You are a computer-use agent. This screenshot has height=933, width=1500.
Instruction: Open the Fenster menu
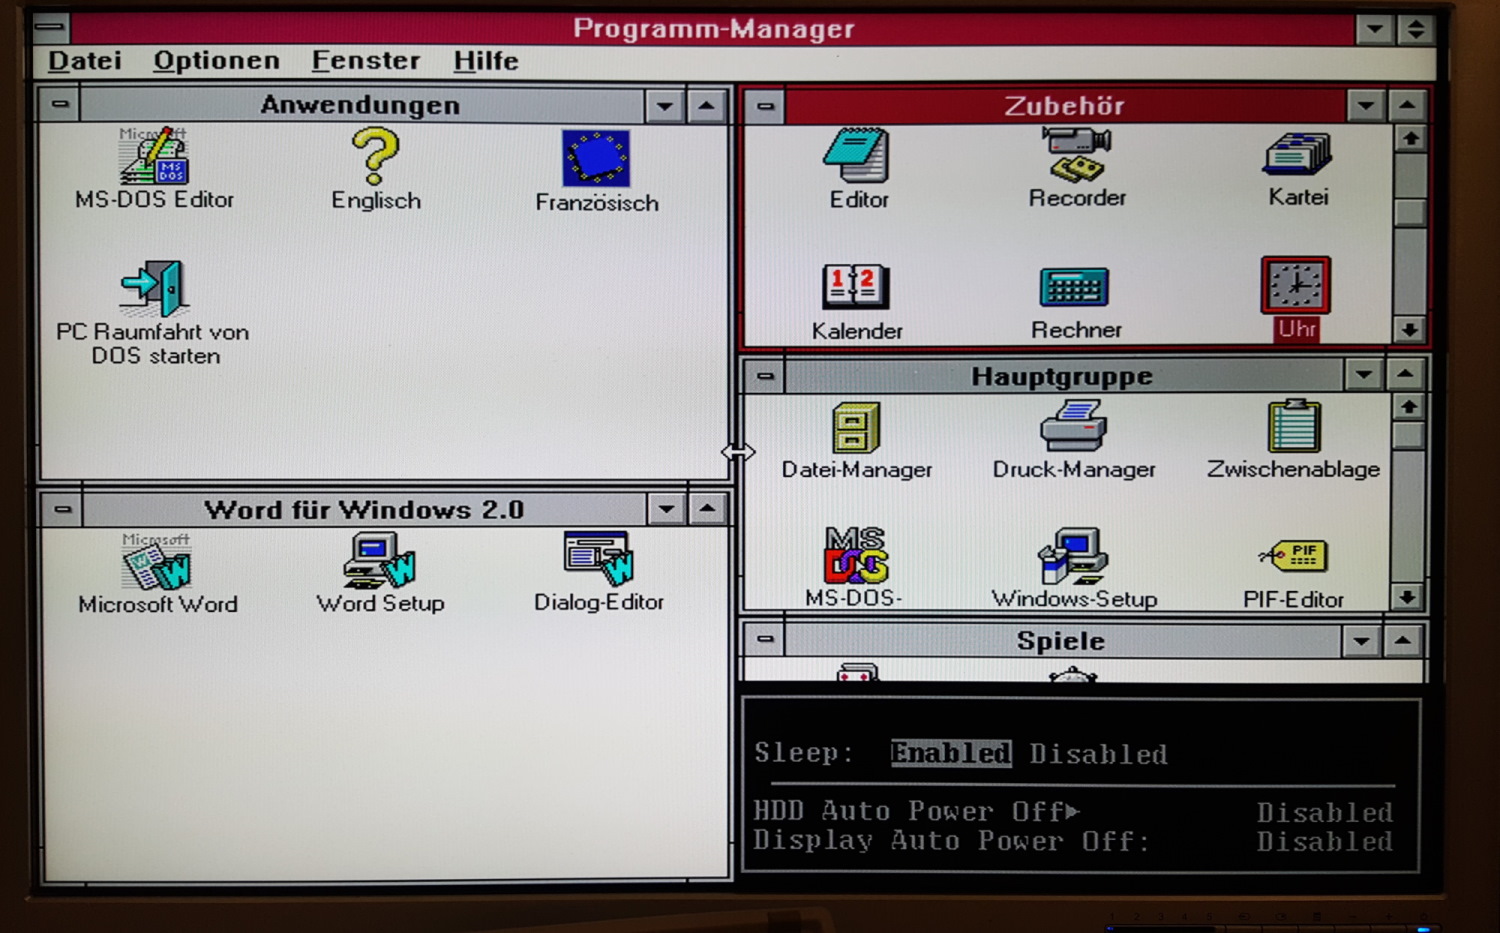coord(366,61)
